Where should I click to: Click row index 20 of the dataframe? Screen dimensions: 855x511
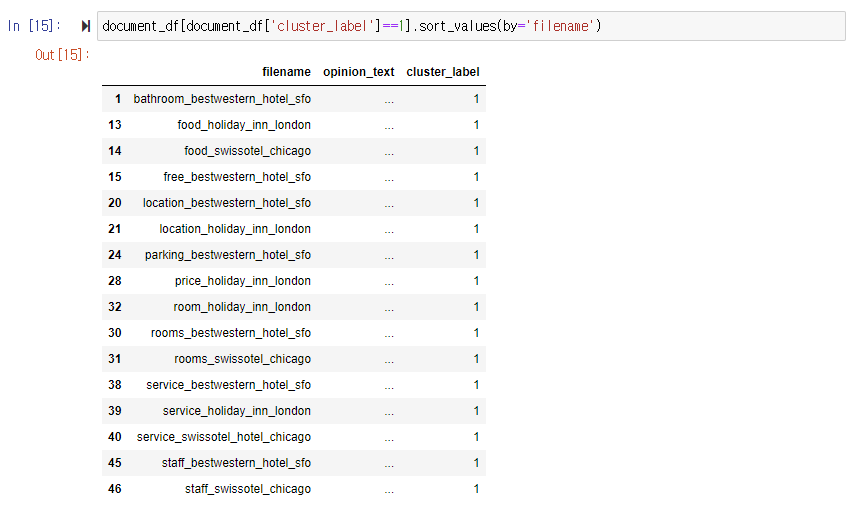115,203
